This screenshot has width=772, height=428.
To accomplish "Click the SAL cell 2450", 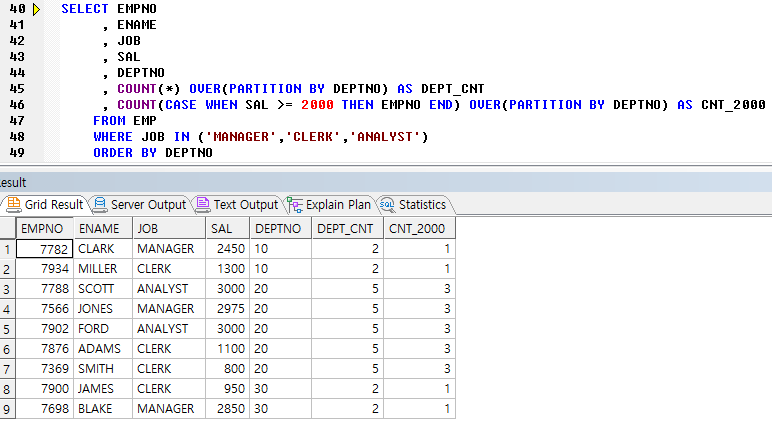I will (228, 249).
